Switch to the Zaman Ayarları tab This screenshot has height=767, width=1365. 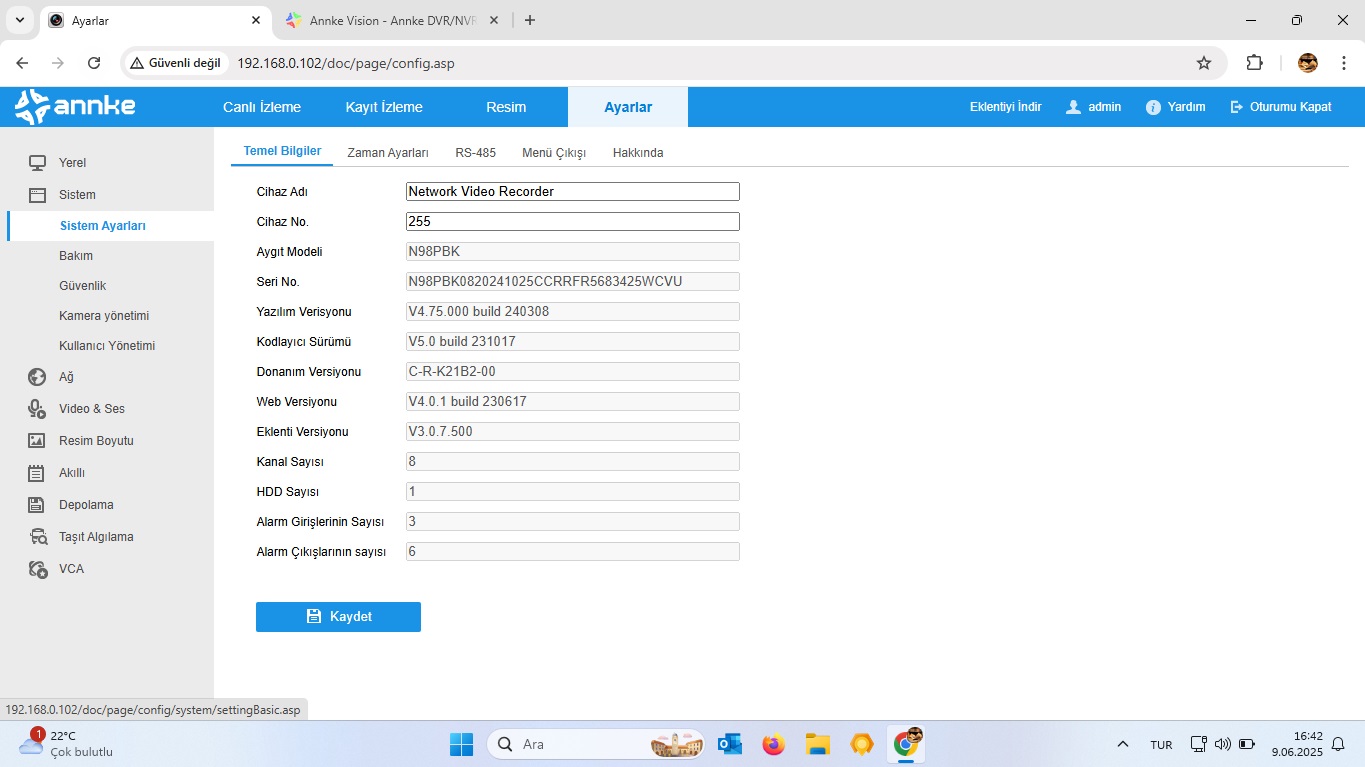point(387,153)
